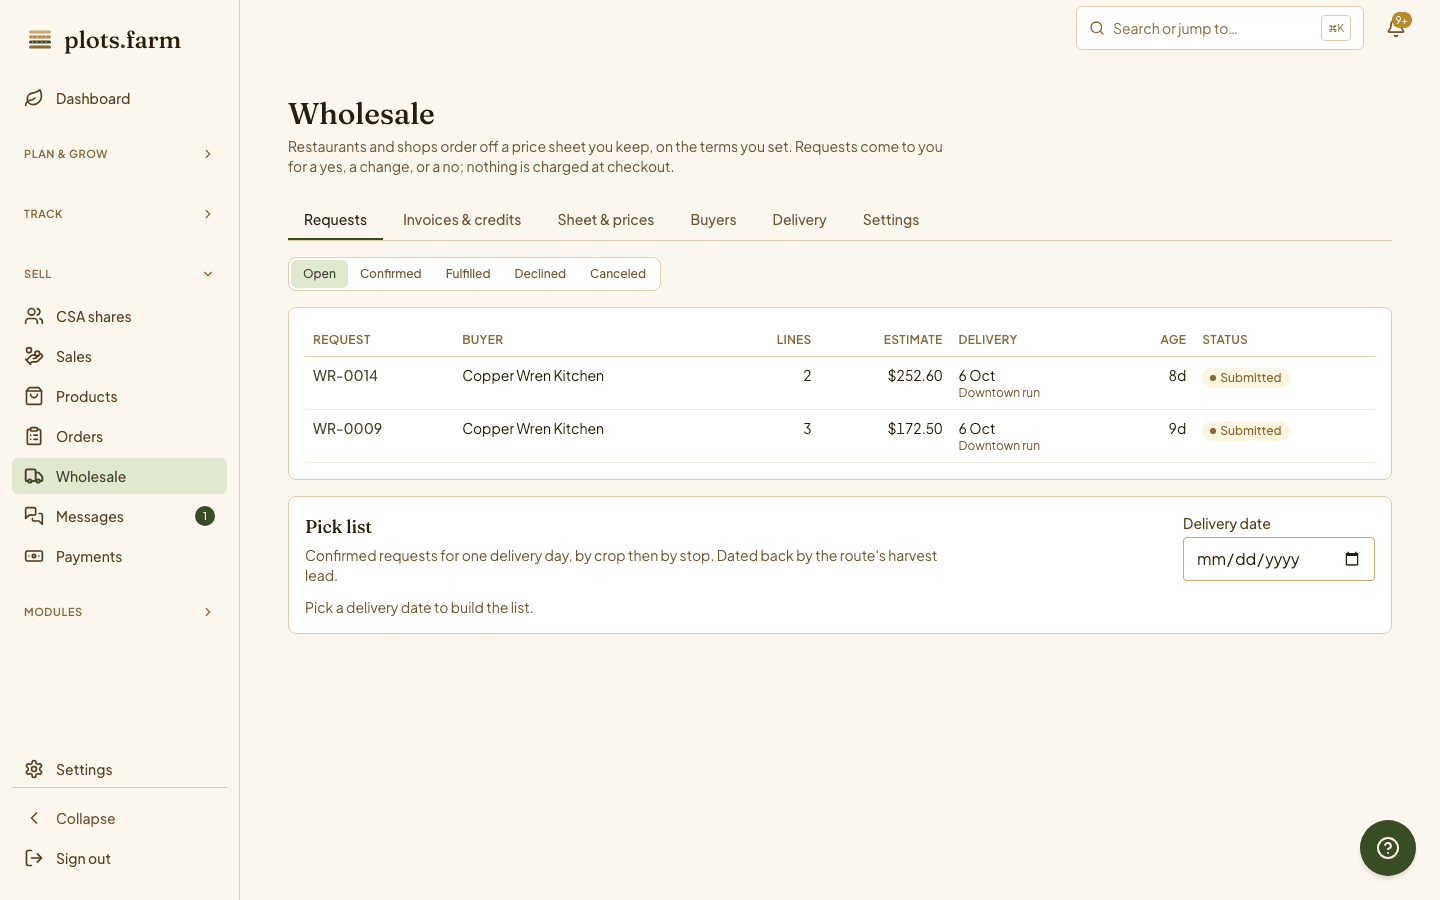Switch to Sheet & prices tab
The height and width of the screenshot is (900, 1440).
tap(606, 220)
